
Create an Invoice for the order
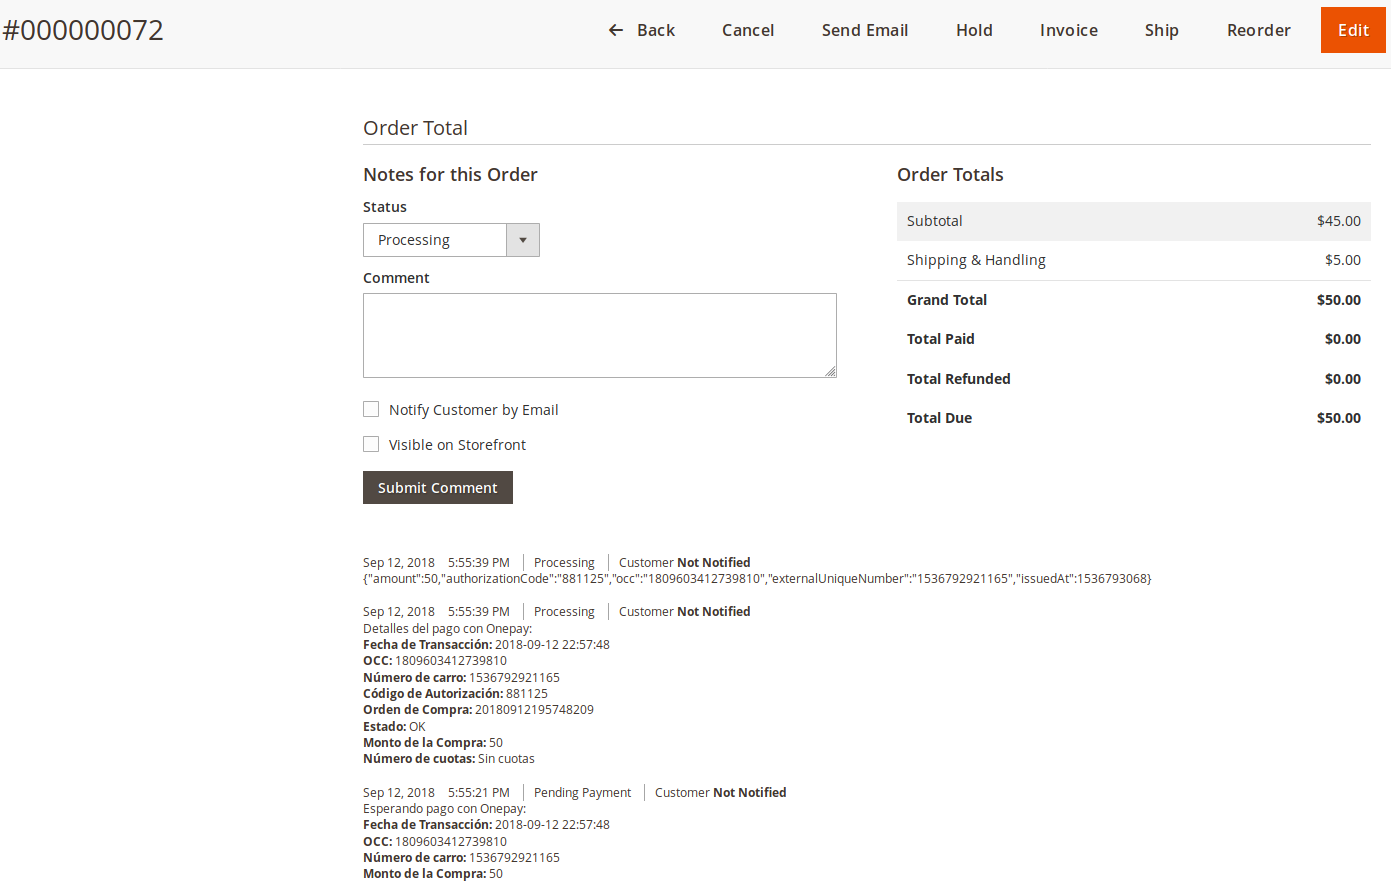click(1068, 30)
